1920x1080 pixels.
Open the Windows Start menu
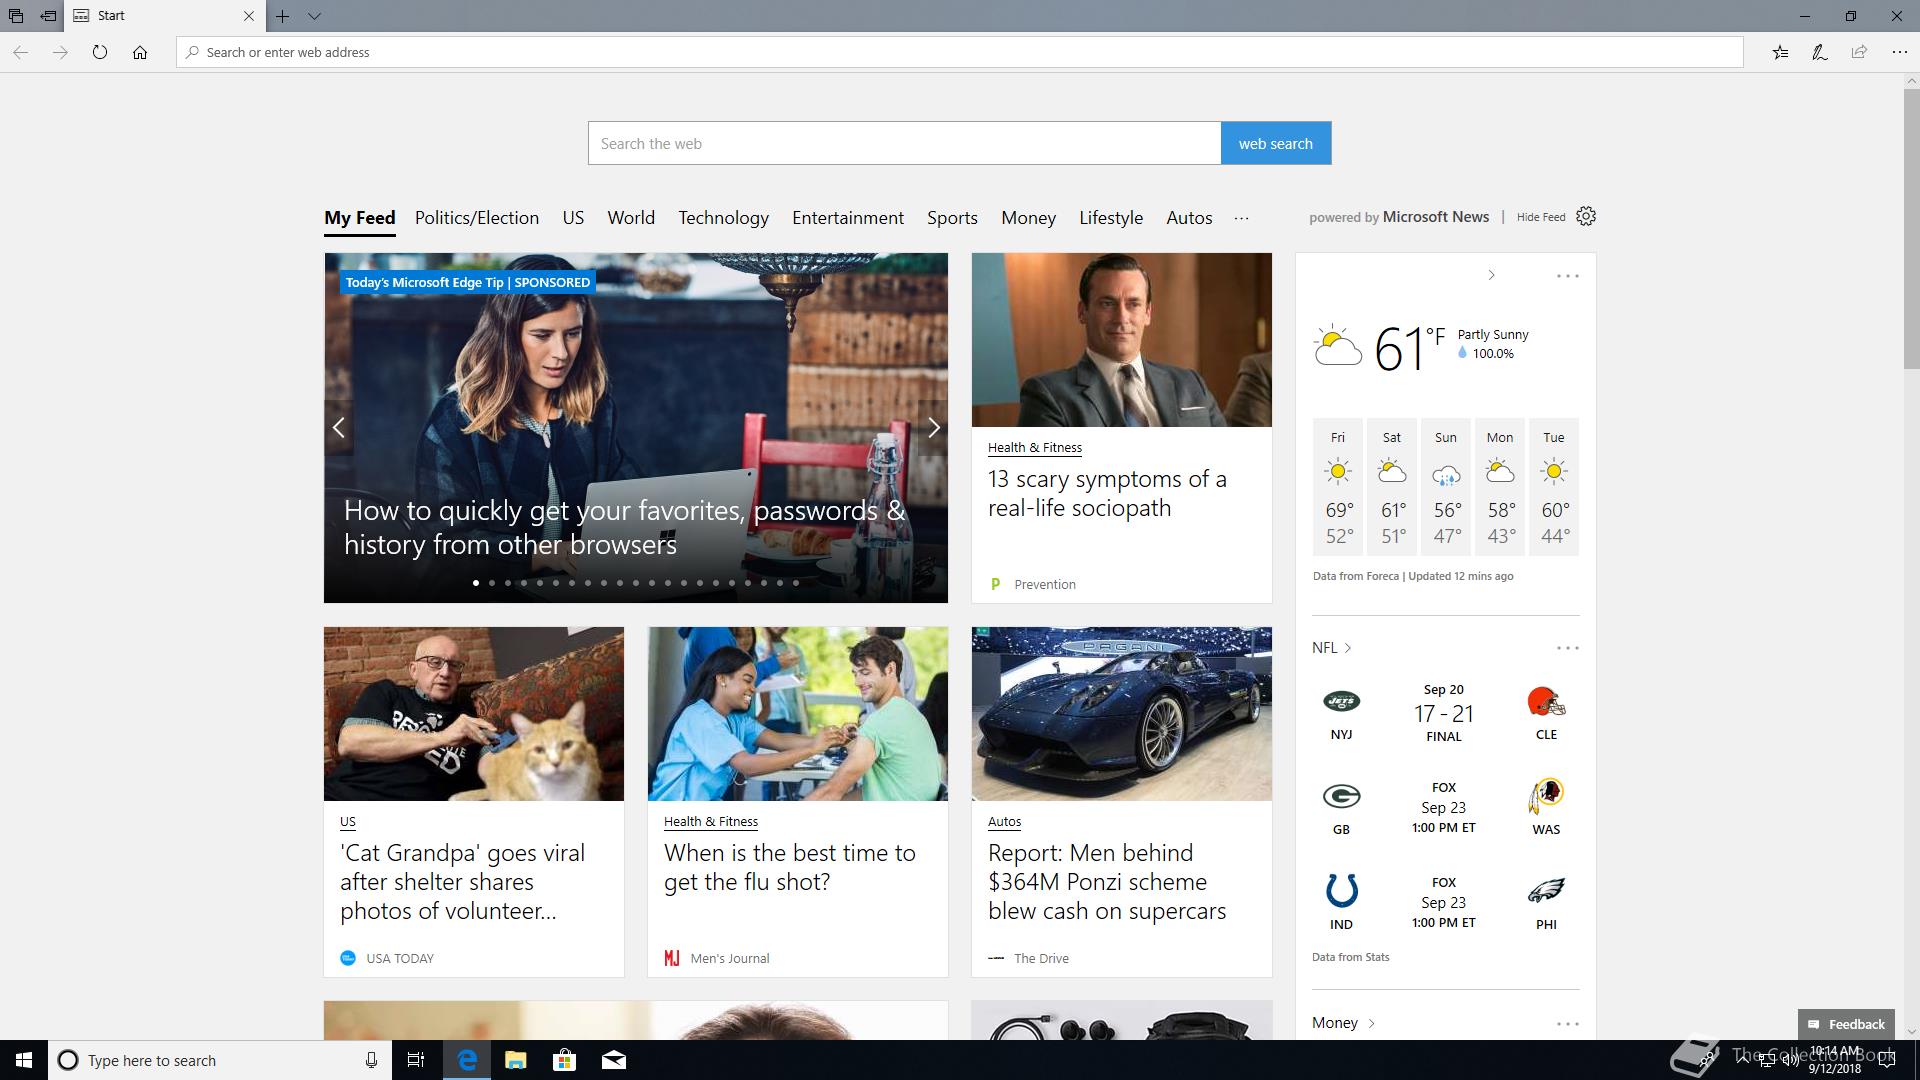(x=24, y=1060)
